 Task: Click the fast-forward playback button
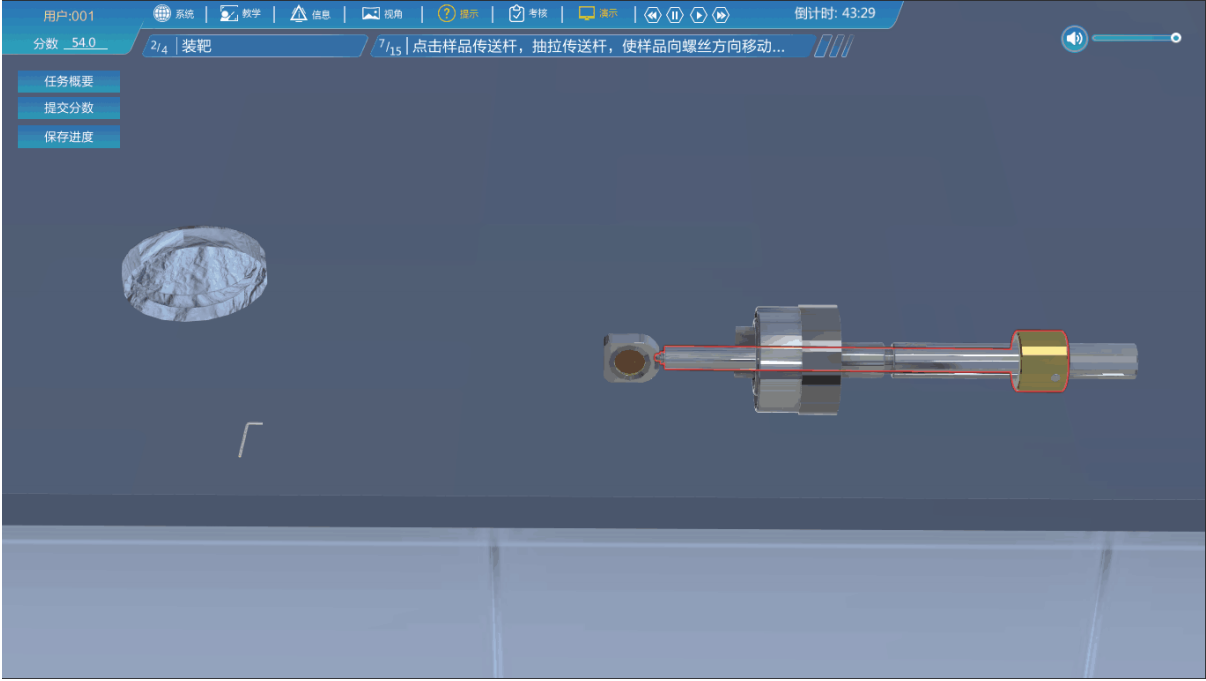point(721,15)
